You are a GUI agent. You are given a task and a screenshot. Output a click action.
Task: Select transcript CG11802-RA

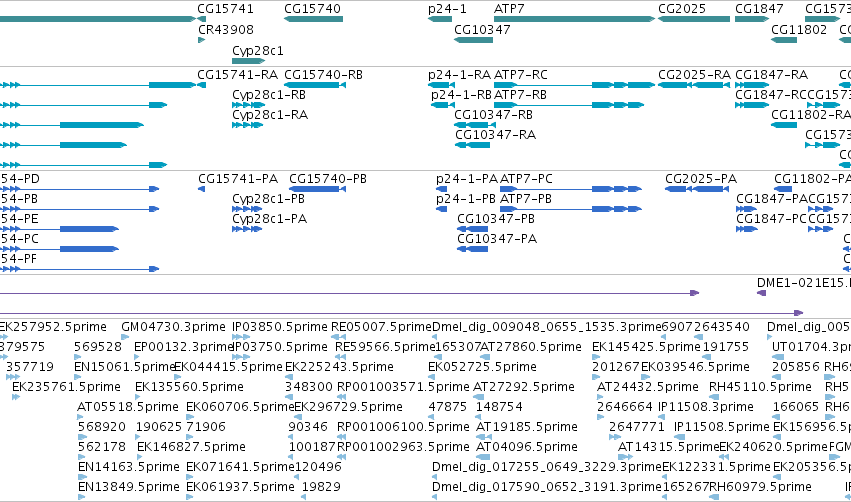pyautogui.click(x=811, y=115)
